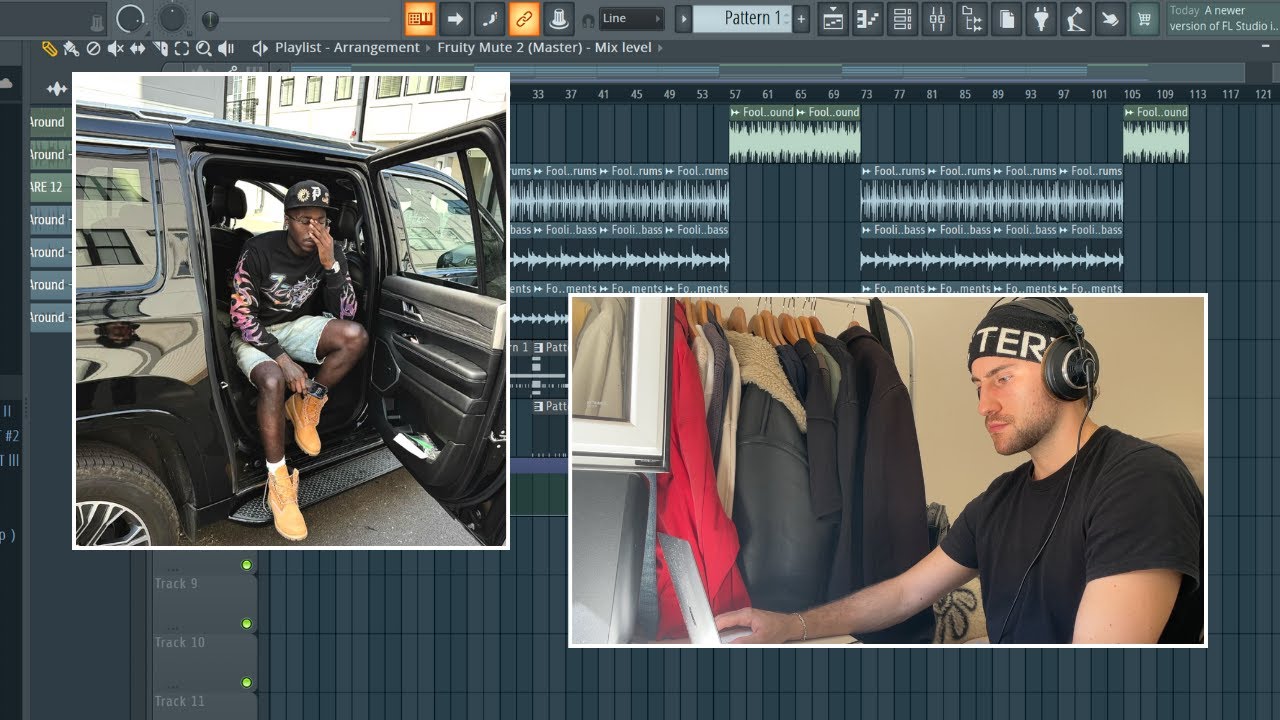Open the news panel about newer FL Studio version
This screenshot has width=1280, height=720.
(1223, 18)
